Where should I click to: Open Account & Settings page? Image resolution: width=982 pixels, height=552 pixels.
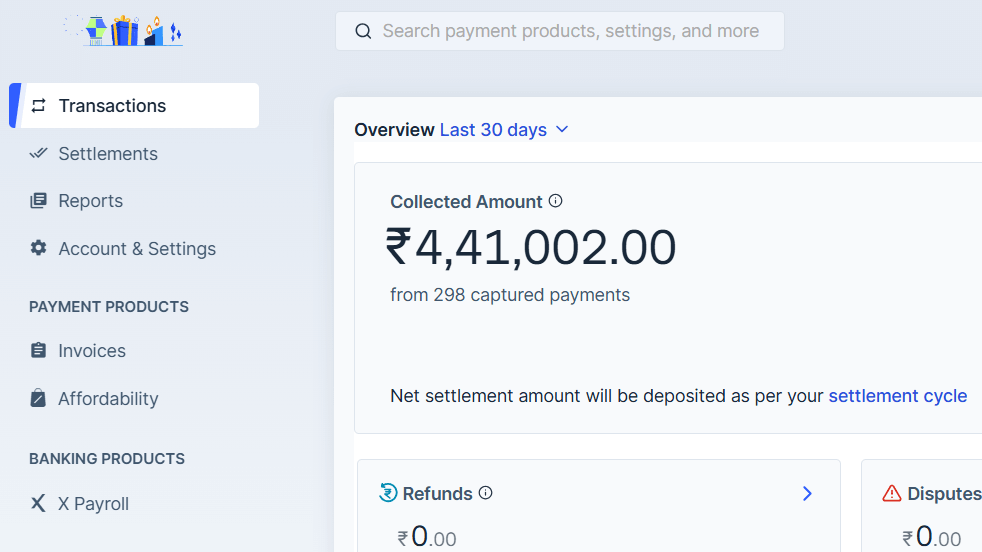click(137, 249)
